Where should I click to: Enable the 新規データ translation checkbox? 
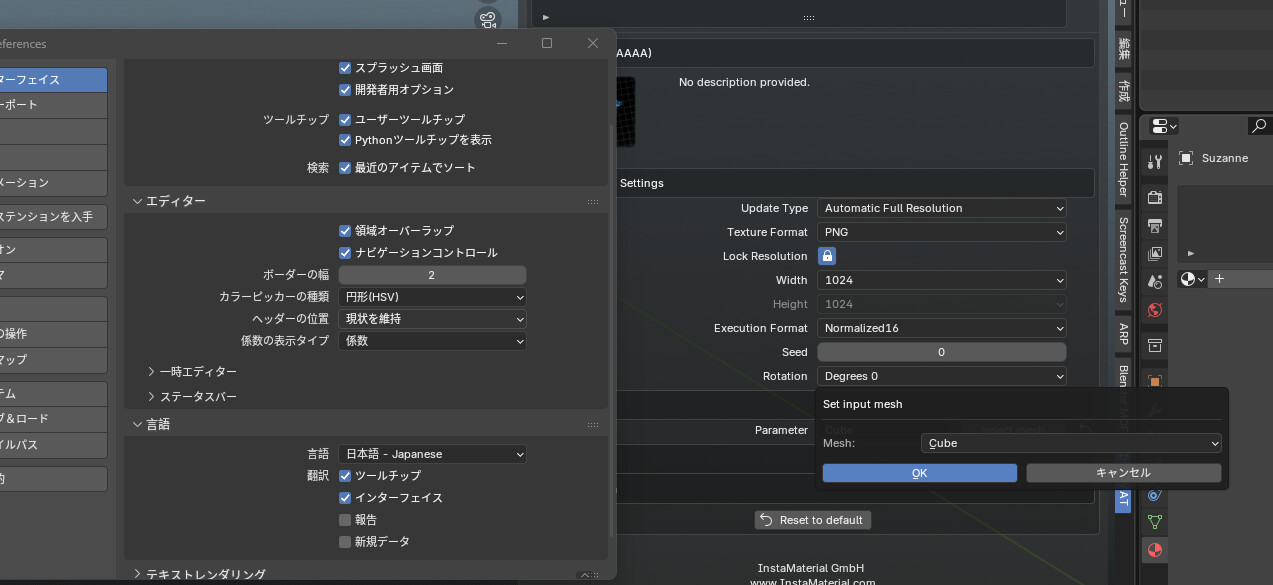coord(345,542)
